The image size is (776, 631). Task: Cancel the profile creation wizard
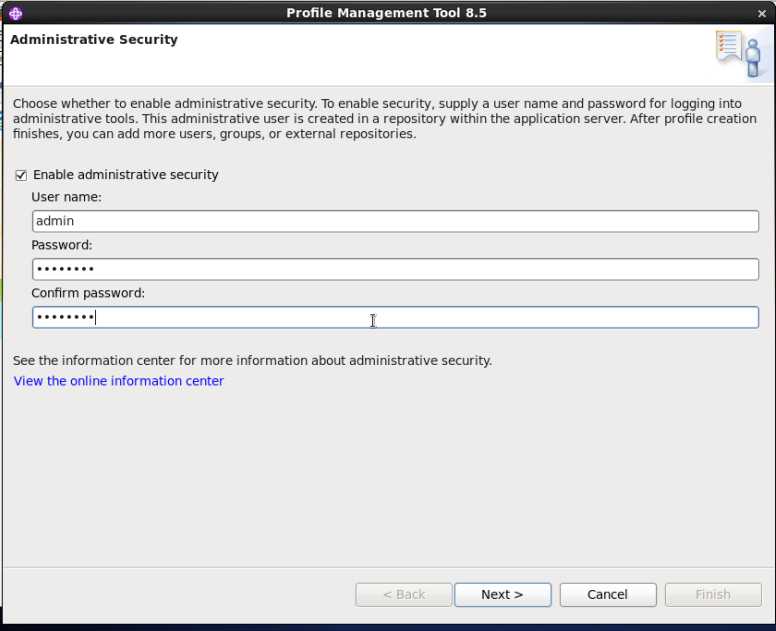tap(607, 594)
